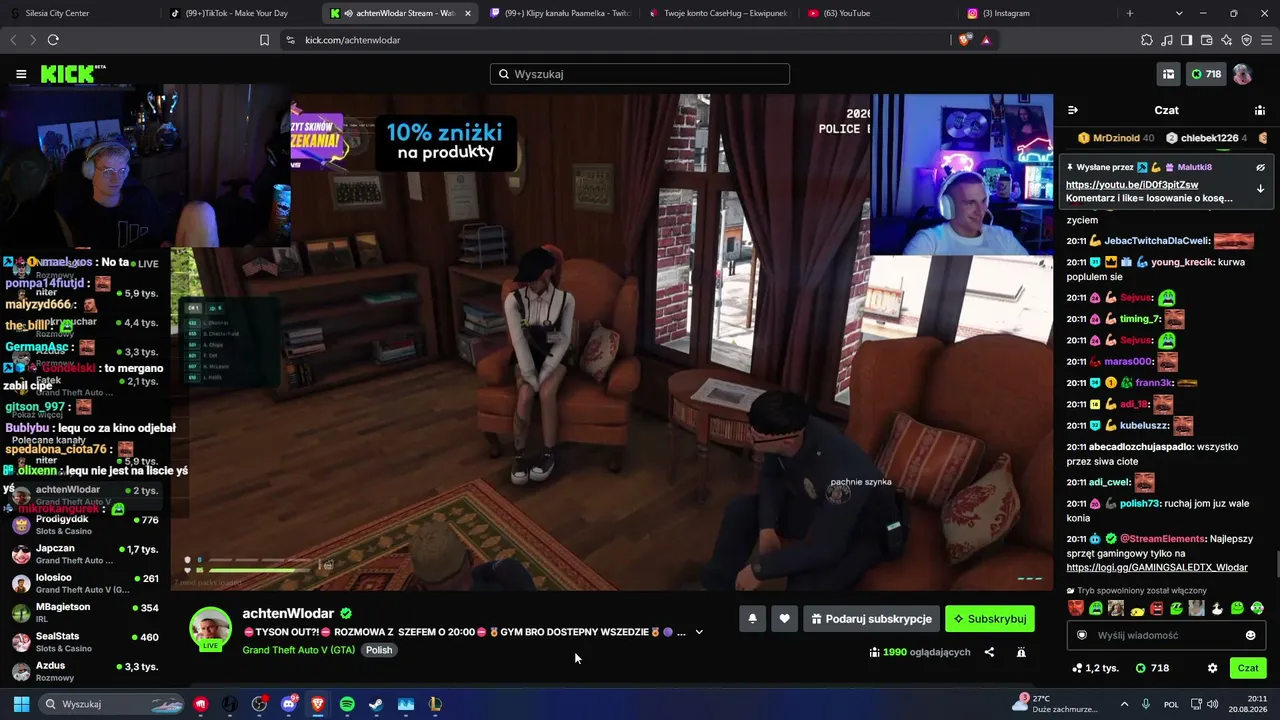Expand the pinned message with the arrow
1280x720 pixels.
click(1260, 188)
